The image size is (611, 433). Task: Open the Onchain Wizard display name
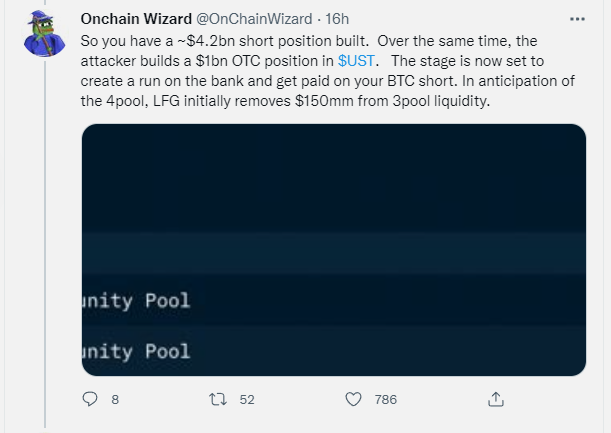(x=136, y=20)
